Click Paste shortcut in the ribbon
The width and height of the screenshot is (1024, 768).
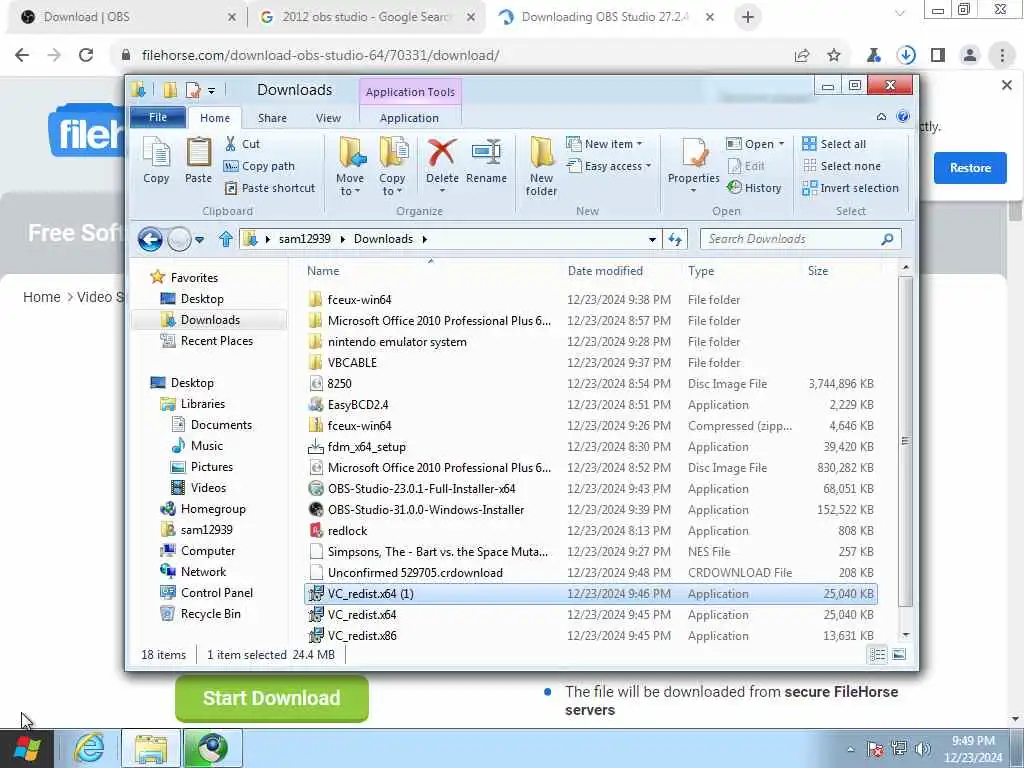coord(270,188)
